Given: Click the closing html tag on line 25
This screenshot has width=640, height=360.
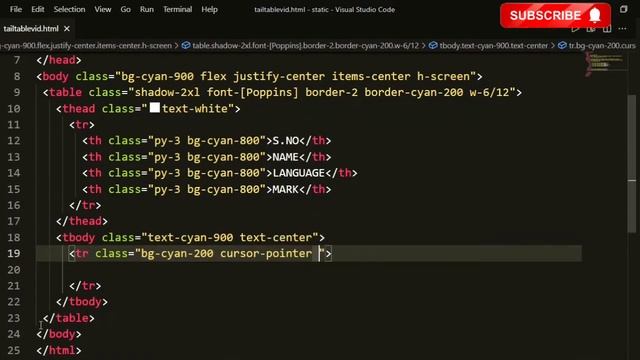Looking at the screenshot, I should (59, 350).
